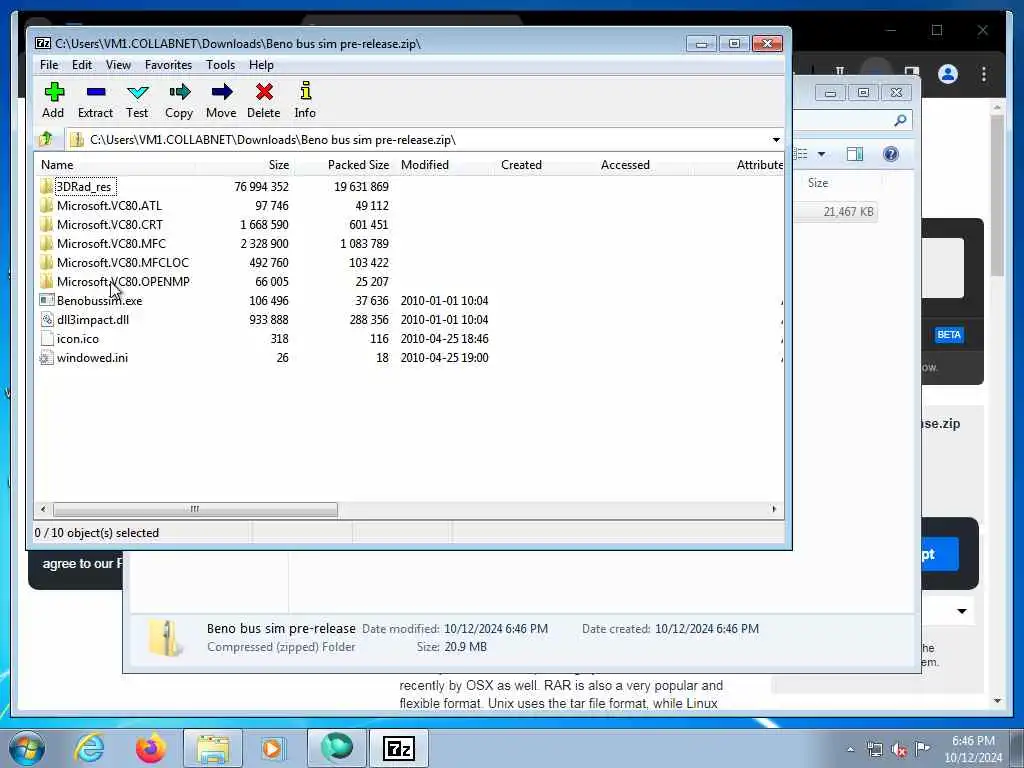The image size is (1024, 768).
Task: Select the Microsoft.VC80.MFCLOC folder icon
Action: 46,263
